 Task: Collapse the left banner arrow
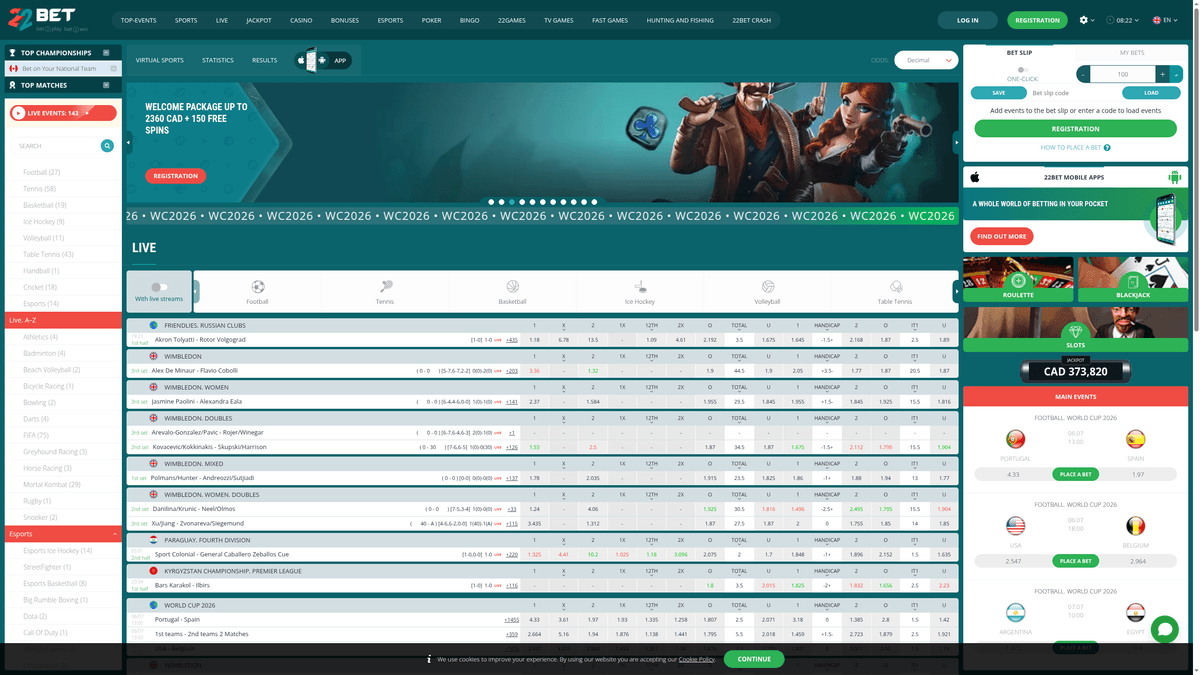point(129,143)
